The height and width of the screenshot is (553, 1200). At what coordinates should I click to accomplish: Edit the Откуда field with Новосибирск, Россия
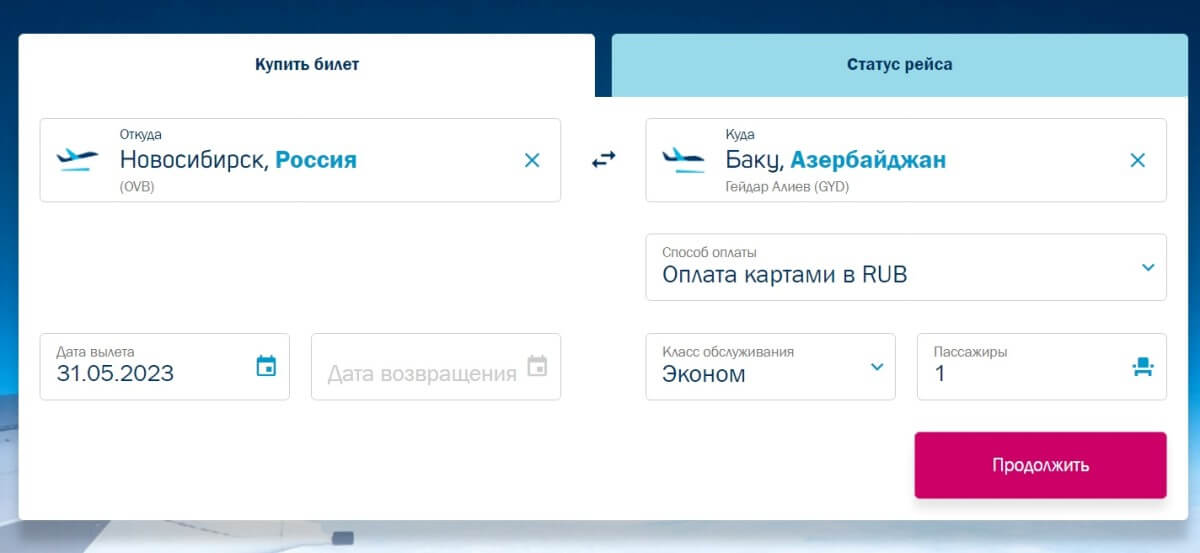pos(300,160)
